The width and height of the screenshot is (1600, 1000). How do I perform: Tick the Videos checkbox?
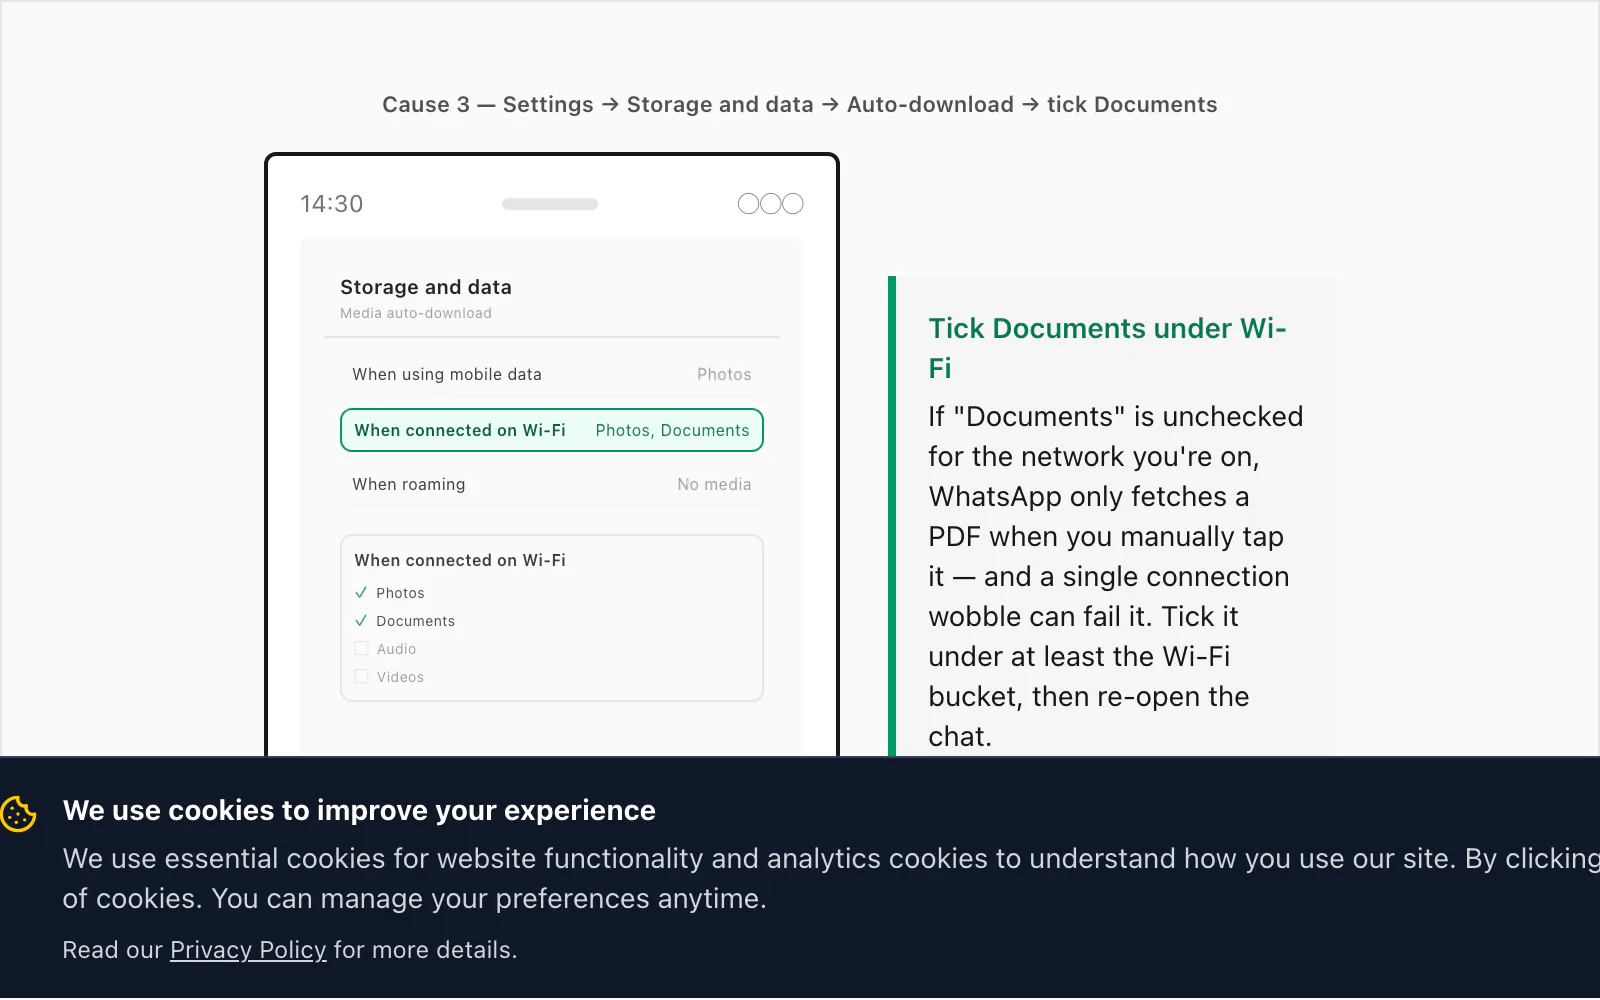pos(361,677)
